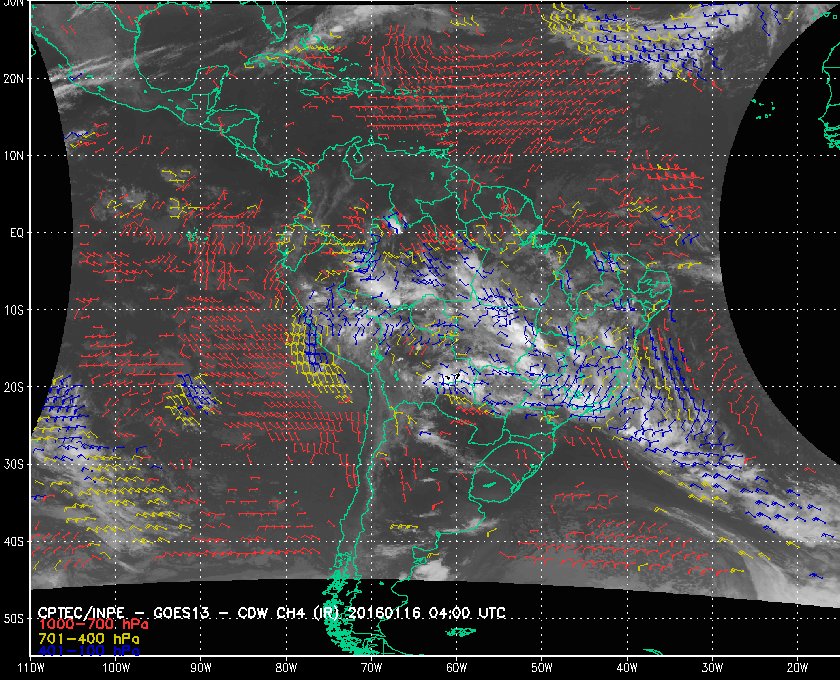The height and width of the screenshot is (680, 840).
Task: Click the 30W longitude label
Action: click(x=712, y=667)
